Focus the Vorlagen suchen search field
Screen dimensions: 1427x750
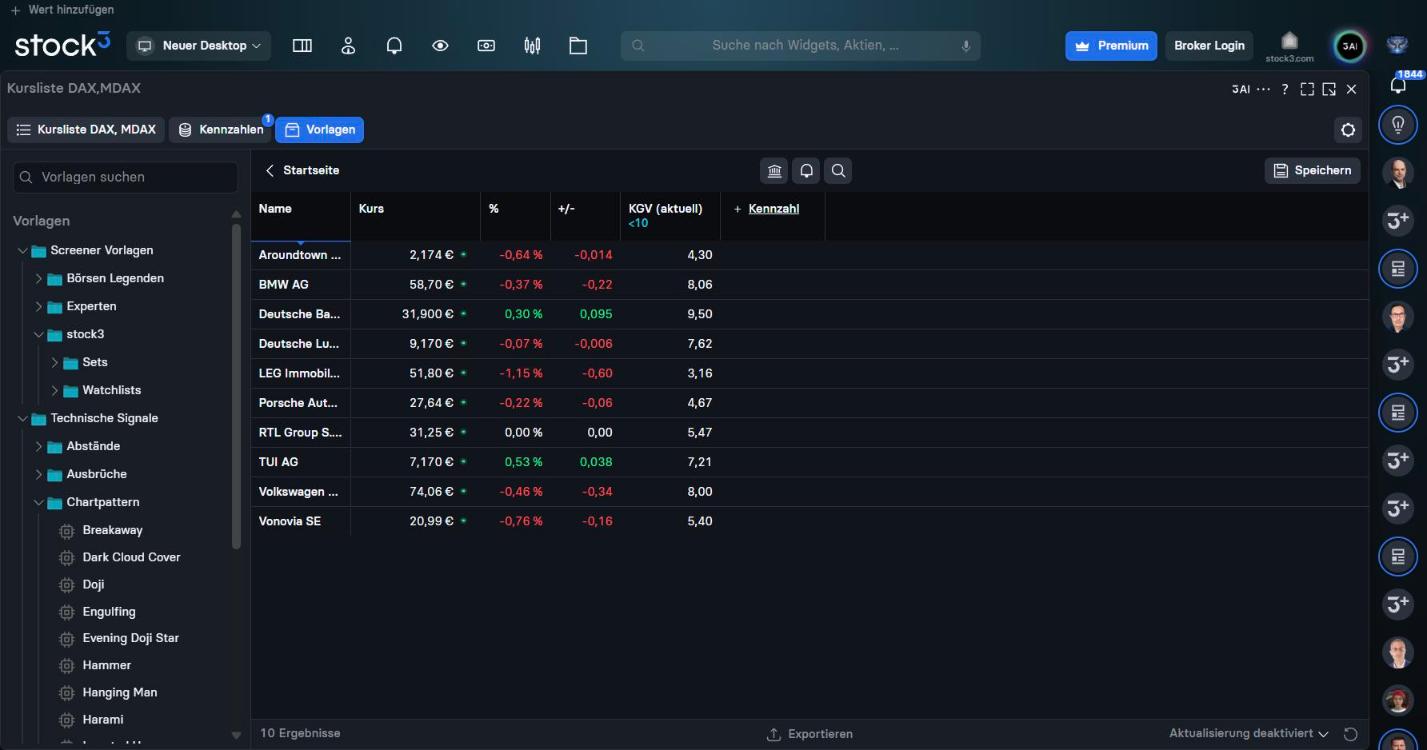[126, 177]
